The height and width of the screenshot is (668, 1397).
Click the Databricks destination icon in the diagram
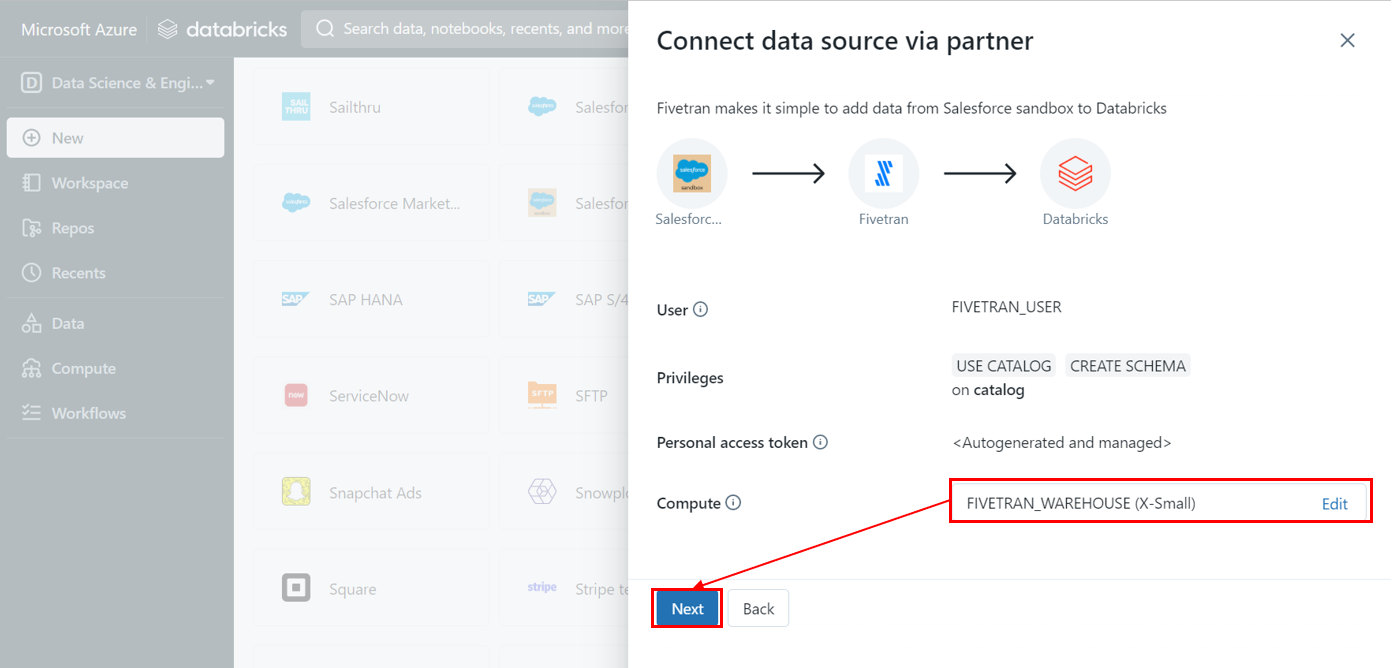pos(1075,173)
